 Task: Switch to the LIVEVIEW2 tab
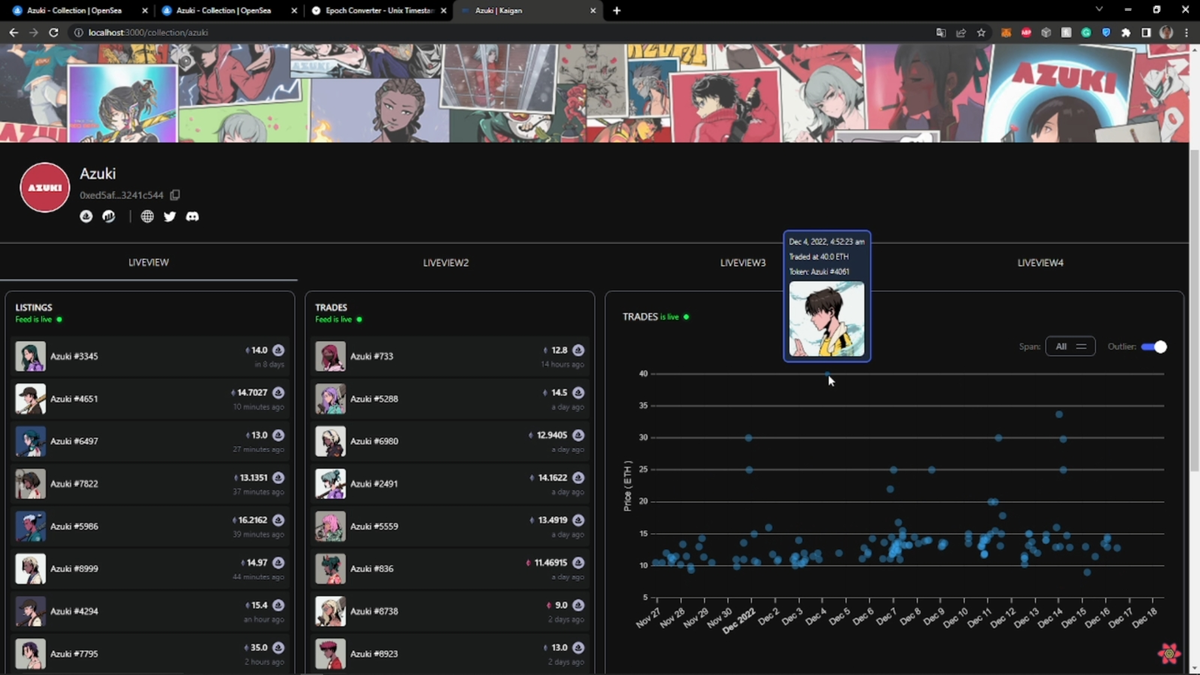tap(446, 263)
